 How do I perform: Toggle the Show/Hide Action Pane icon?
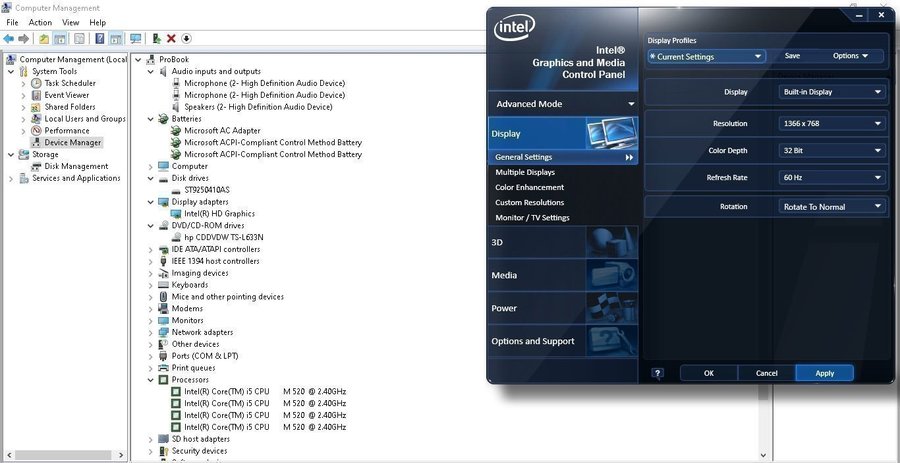pos(115,38)
